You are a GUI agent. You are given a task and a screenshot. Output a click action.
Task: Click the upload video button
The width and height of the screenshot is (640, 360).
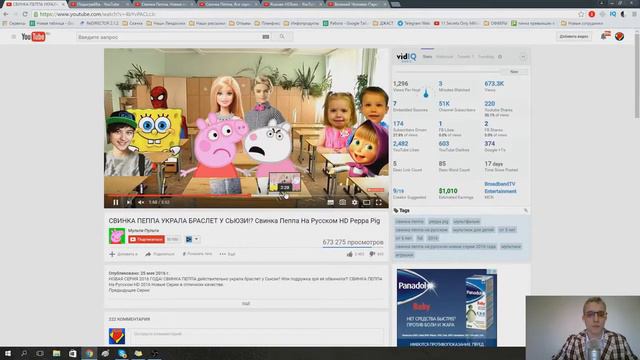[x=573, y=37]
